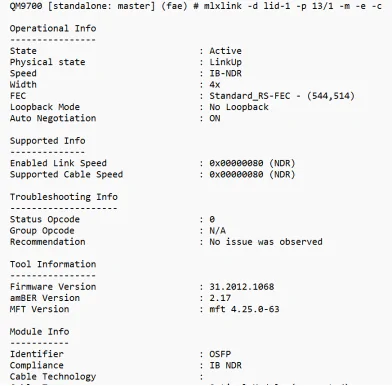Click the Troubleshooting Info heading
The image size is (392, 386).
pos(64,197)
